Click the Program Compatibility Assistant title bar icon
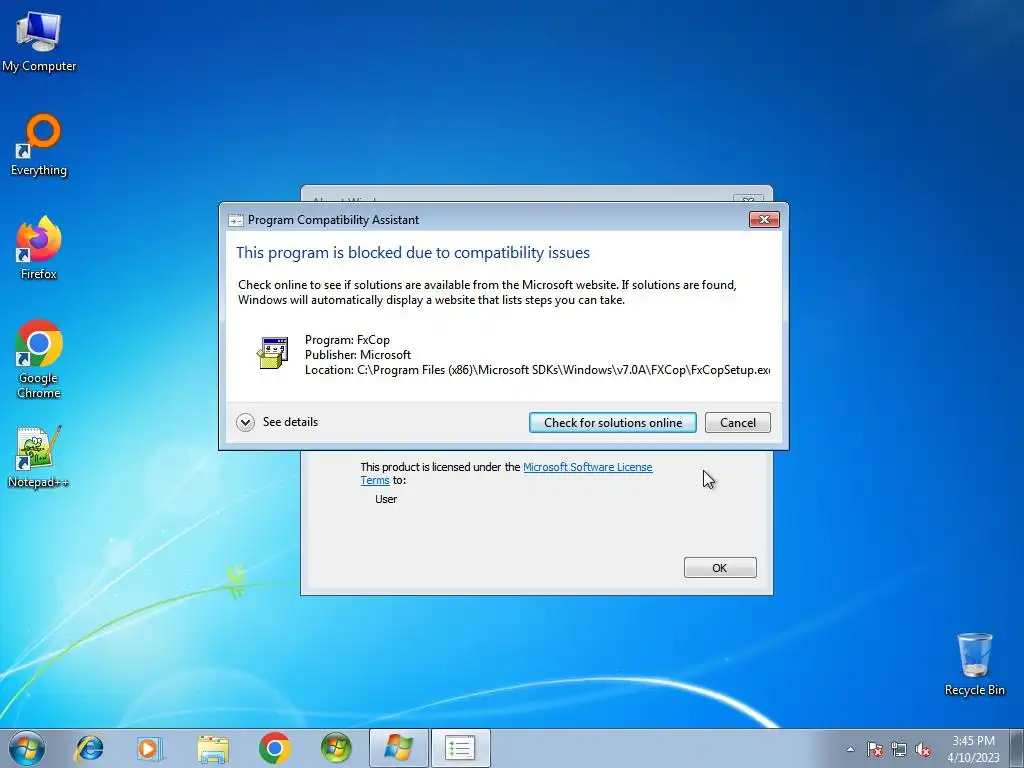 tap(235, 220)
